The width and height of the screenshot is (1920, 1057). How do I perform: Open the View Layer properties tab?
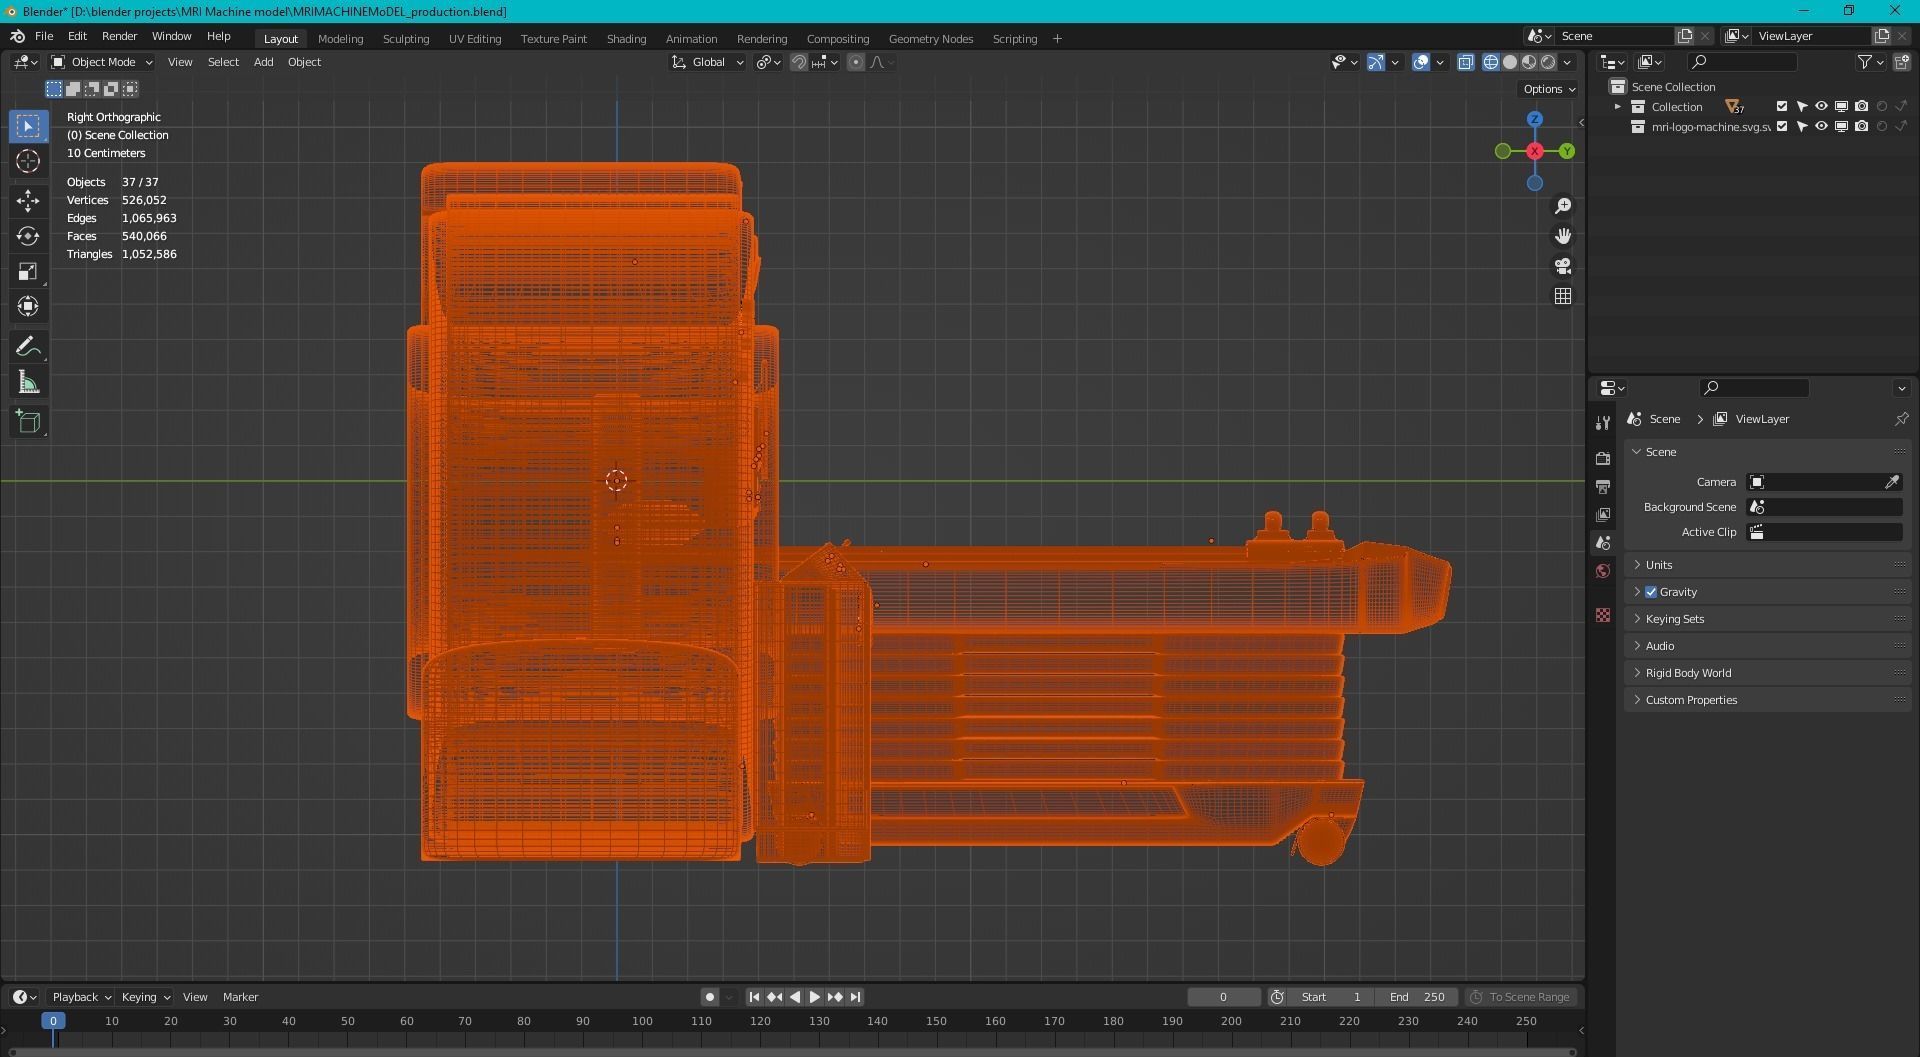coord(1603,514)
